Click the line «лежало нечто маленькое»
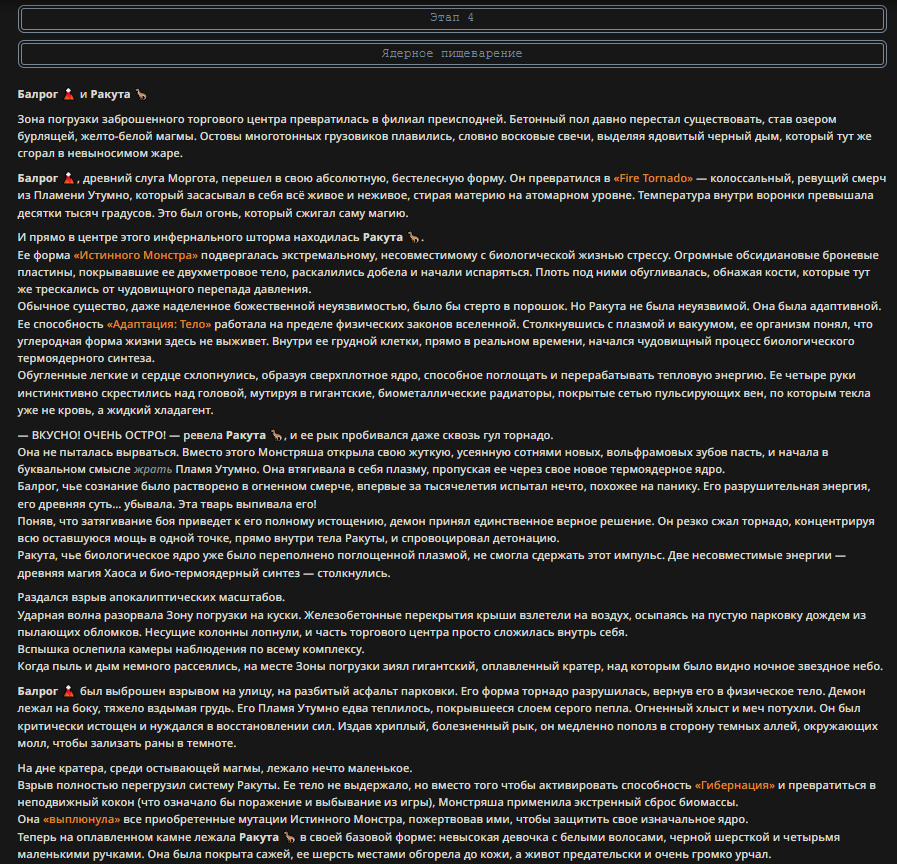The width and height of the screenshot is (897, 864). pyautogui.click(x=339, y=768)
